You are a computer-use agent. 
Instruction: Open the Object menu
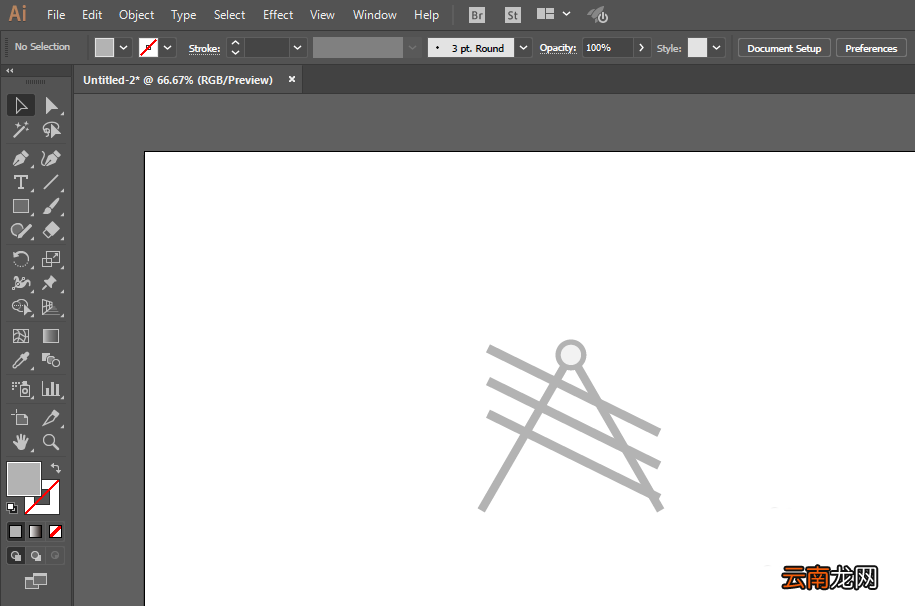click(x=137, y=15)
